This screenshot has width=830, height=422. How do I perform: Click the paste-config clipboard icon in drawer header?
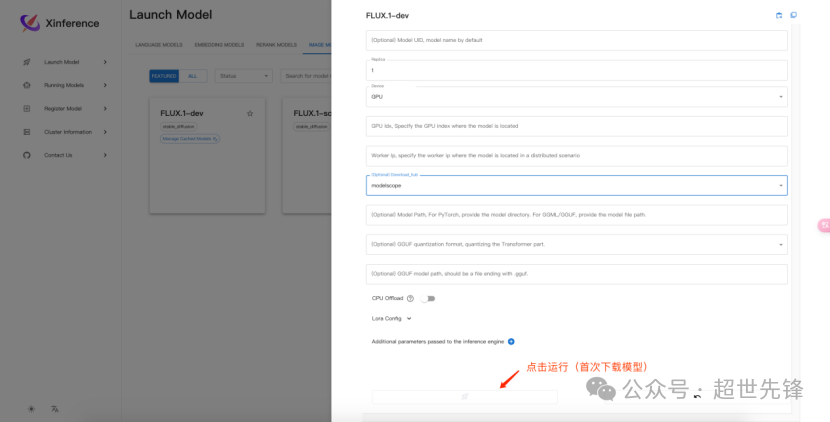[x=779, y=15]
